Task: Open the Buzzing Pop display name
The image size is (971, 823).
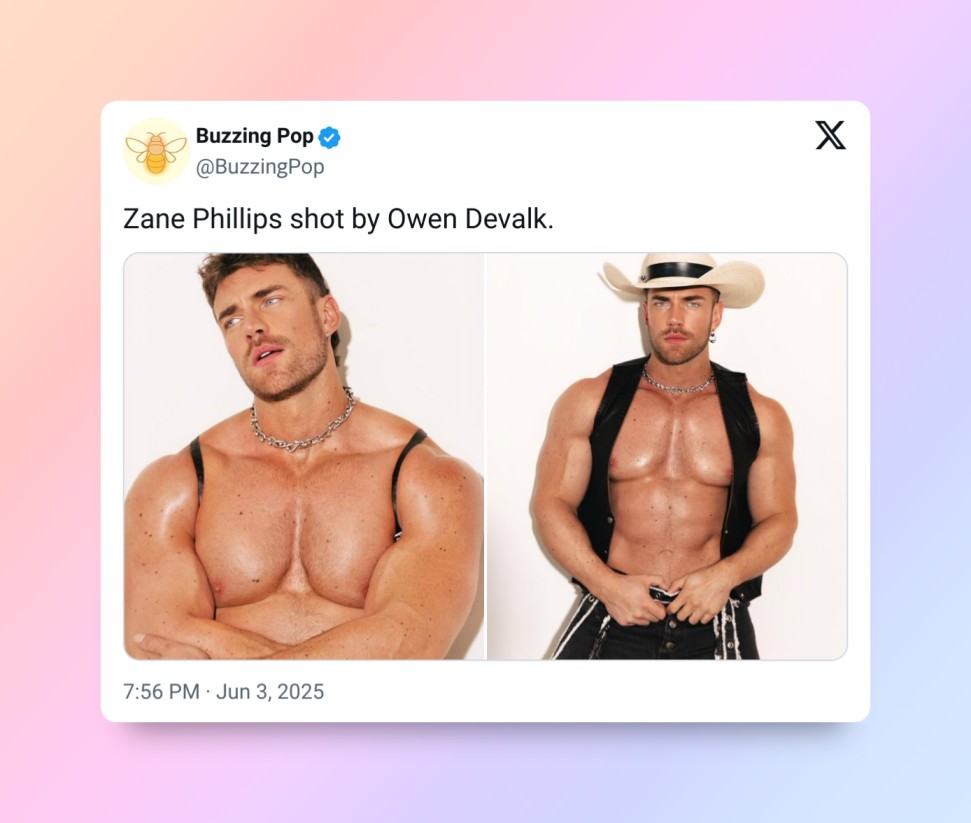Action: point(255,136)
